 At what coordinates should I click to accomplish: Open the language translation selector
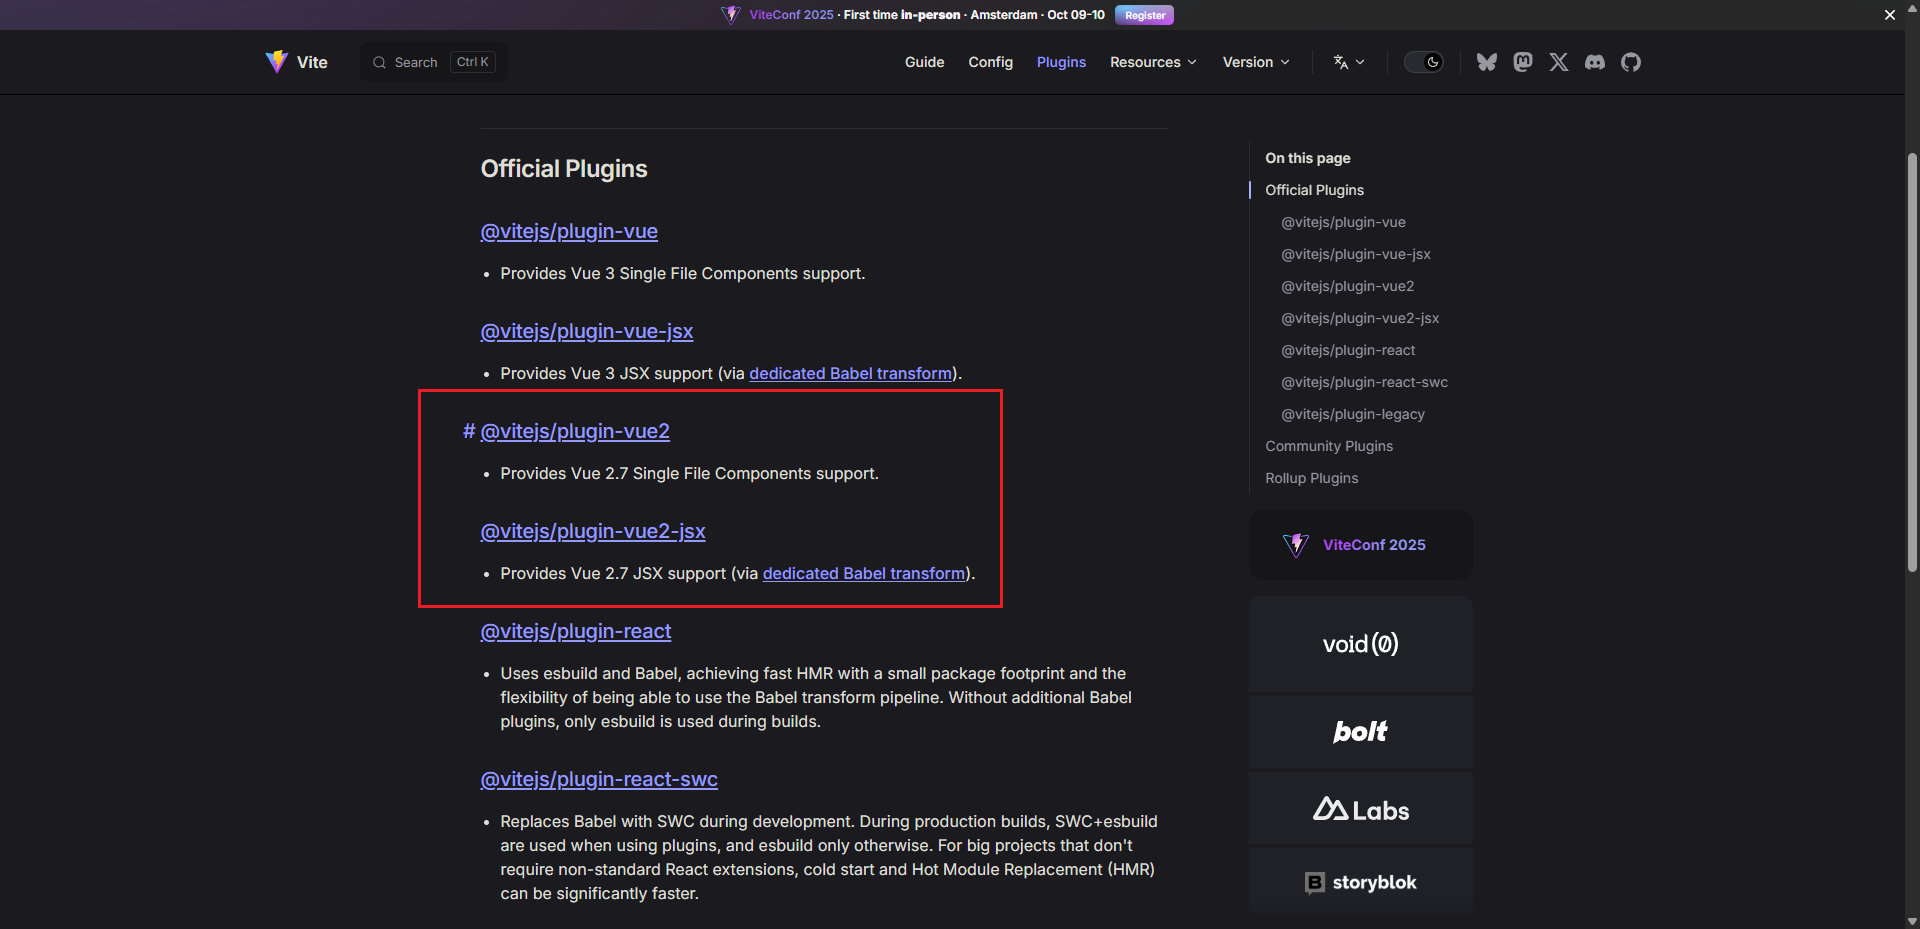click(x=1348, y=62)
